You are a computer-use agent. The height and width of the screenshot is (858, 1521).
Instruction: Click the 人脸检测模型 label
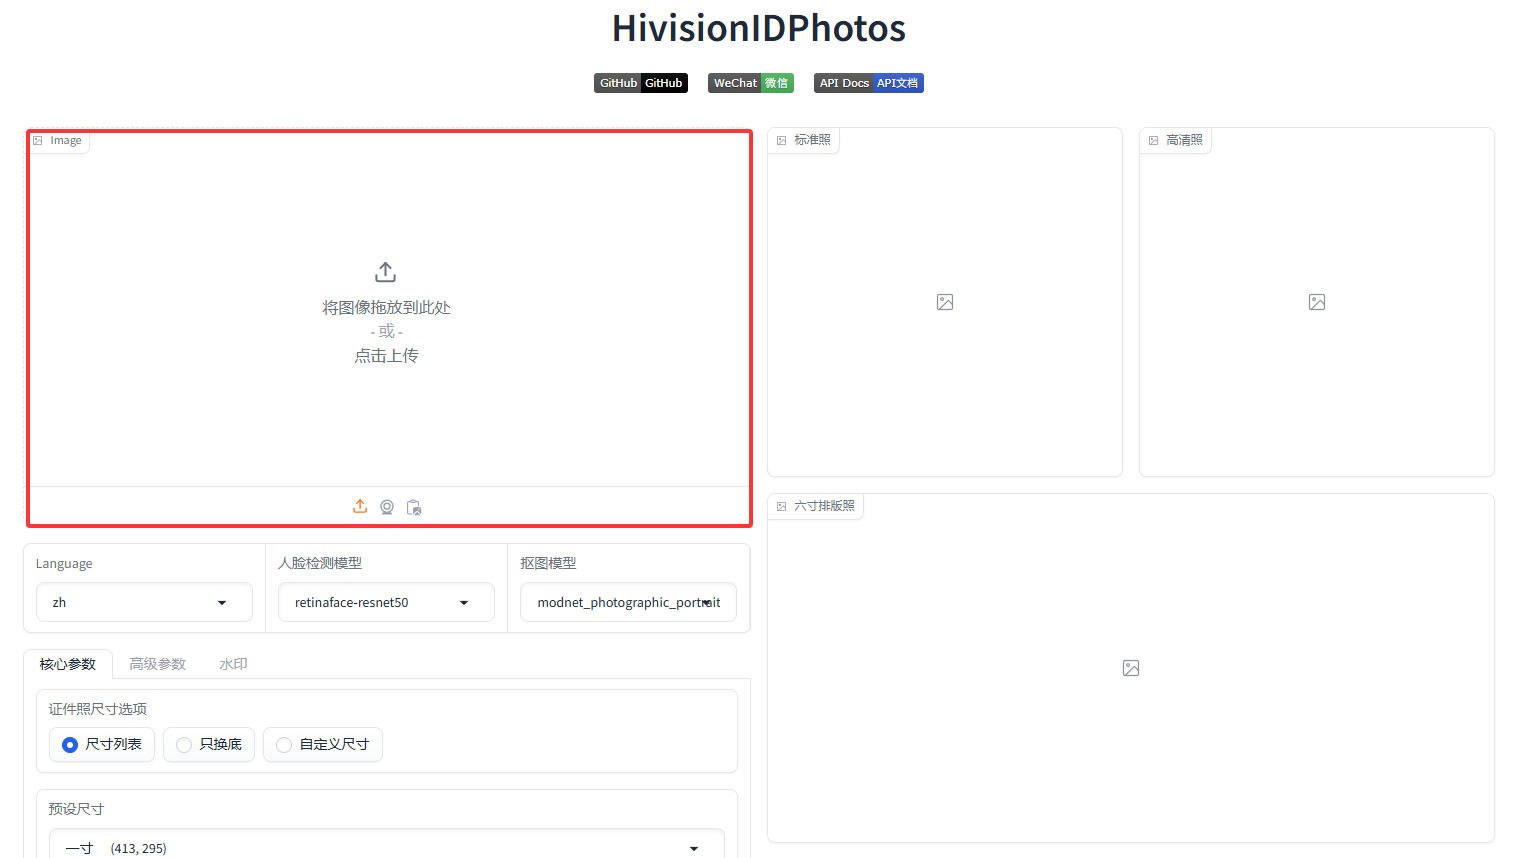coord(320,564)
